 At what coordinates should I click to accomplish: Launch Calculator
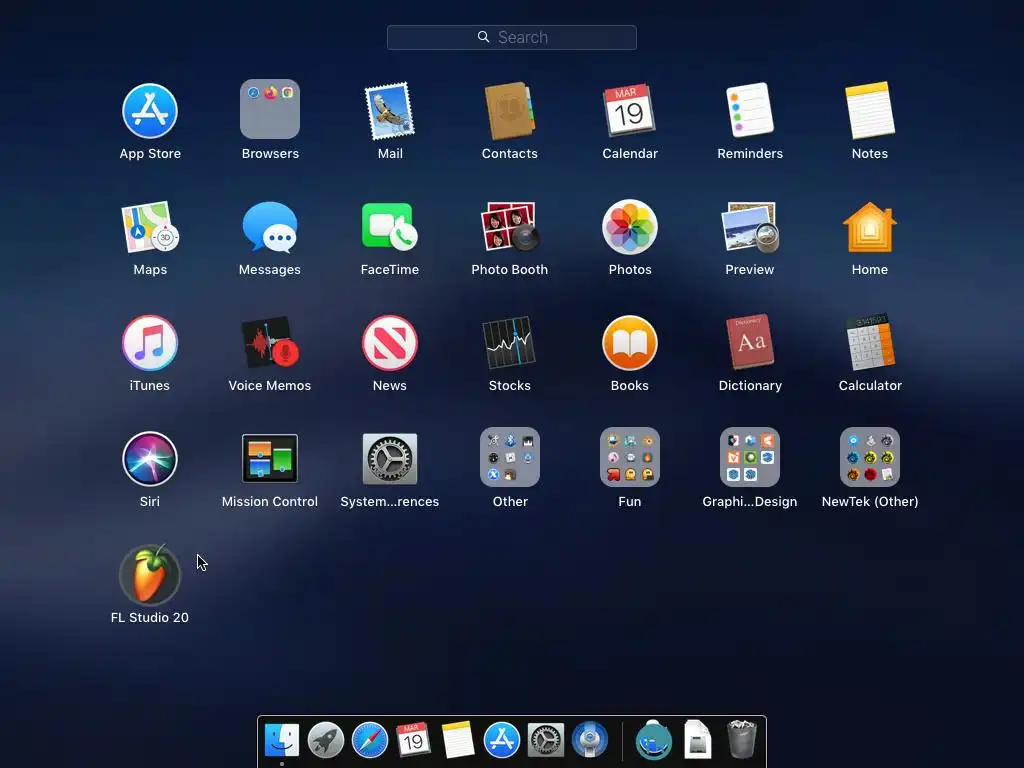[x=870, y=342]
